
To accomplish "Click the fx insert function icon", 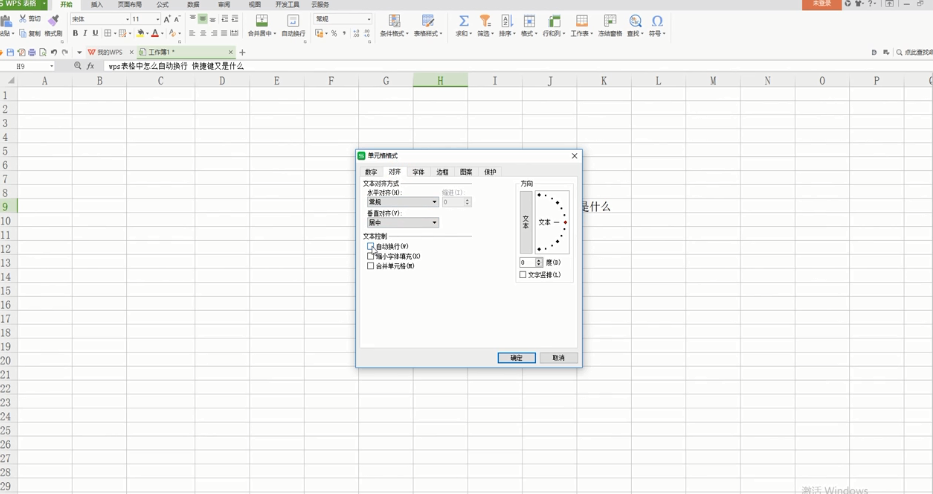I will point(90,66).
